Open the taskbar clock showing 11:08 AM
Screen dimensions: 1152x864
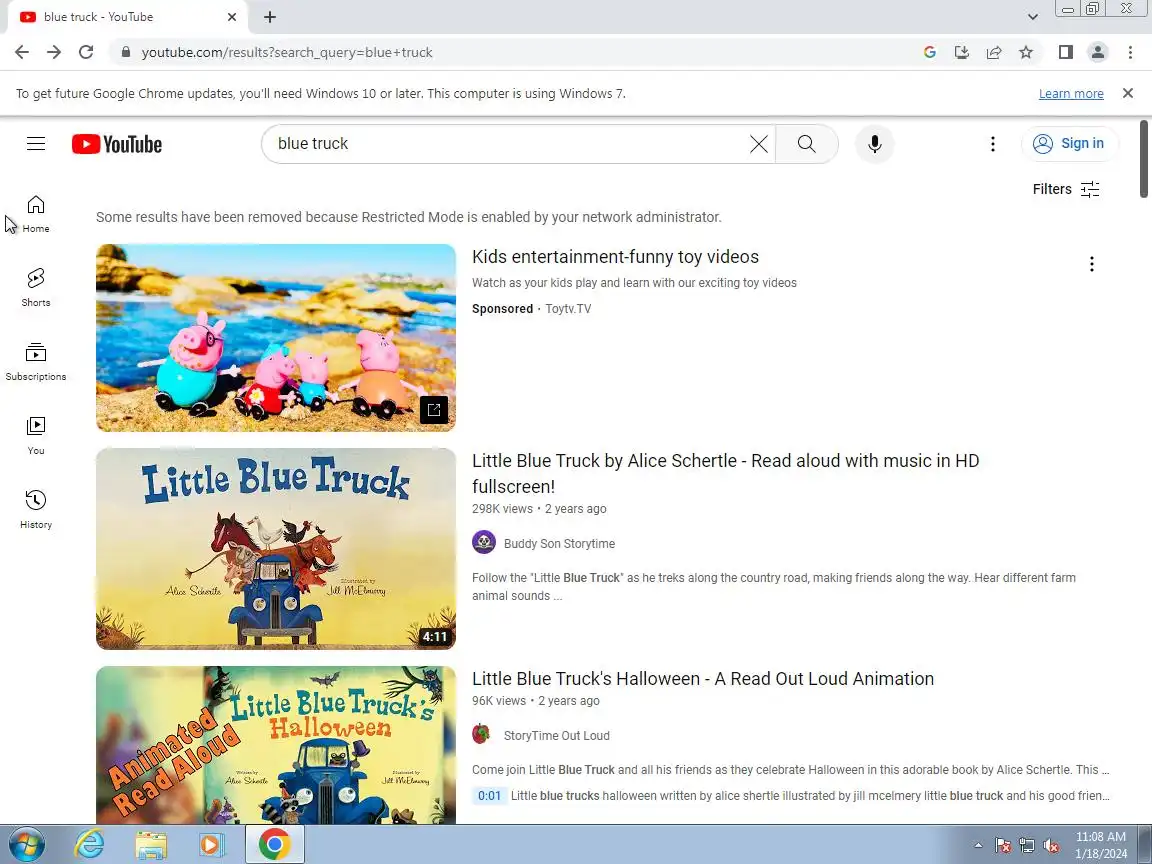1101,845
